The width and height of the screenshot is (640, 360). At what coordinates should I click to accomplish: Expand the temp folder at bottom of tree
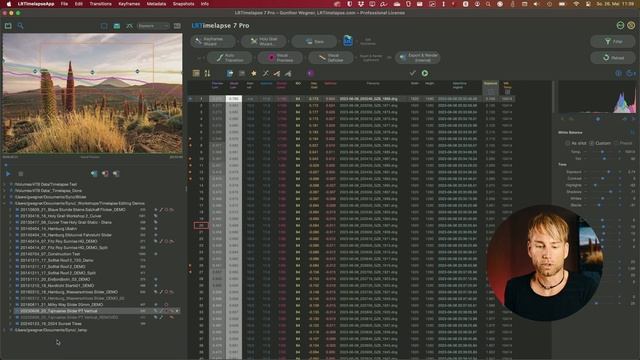tap(5, 330)
